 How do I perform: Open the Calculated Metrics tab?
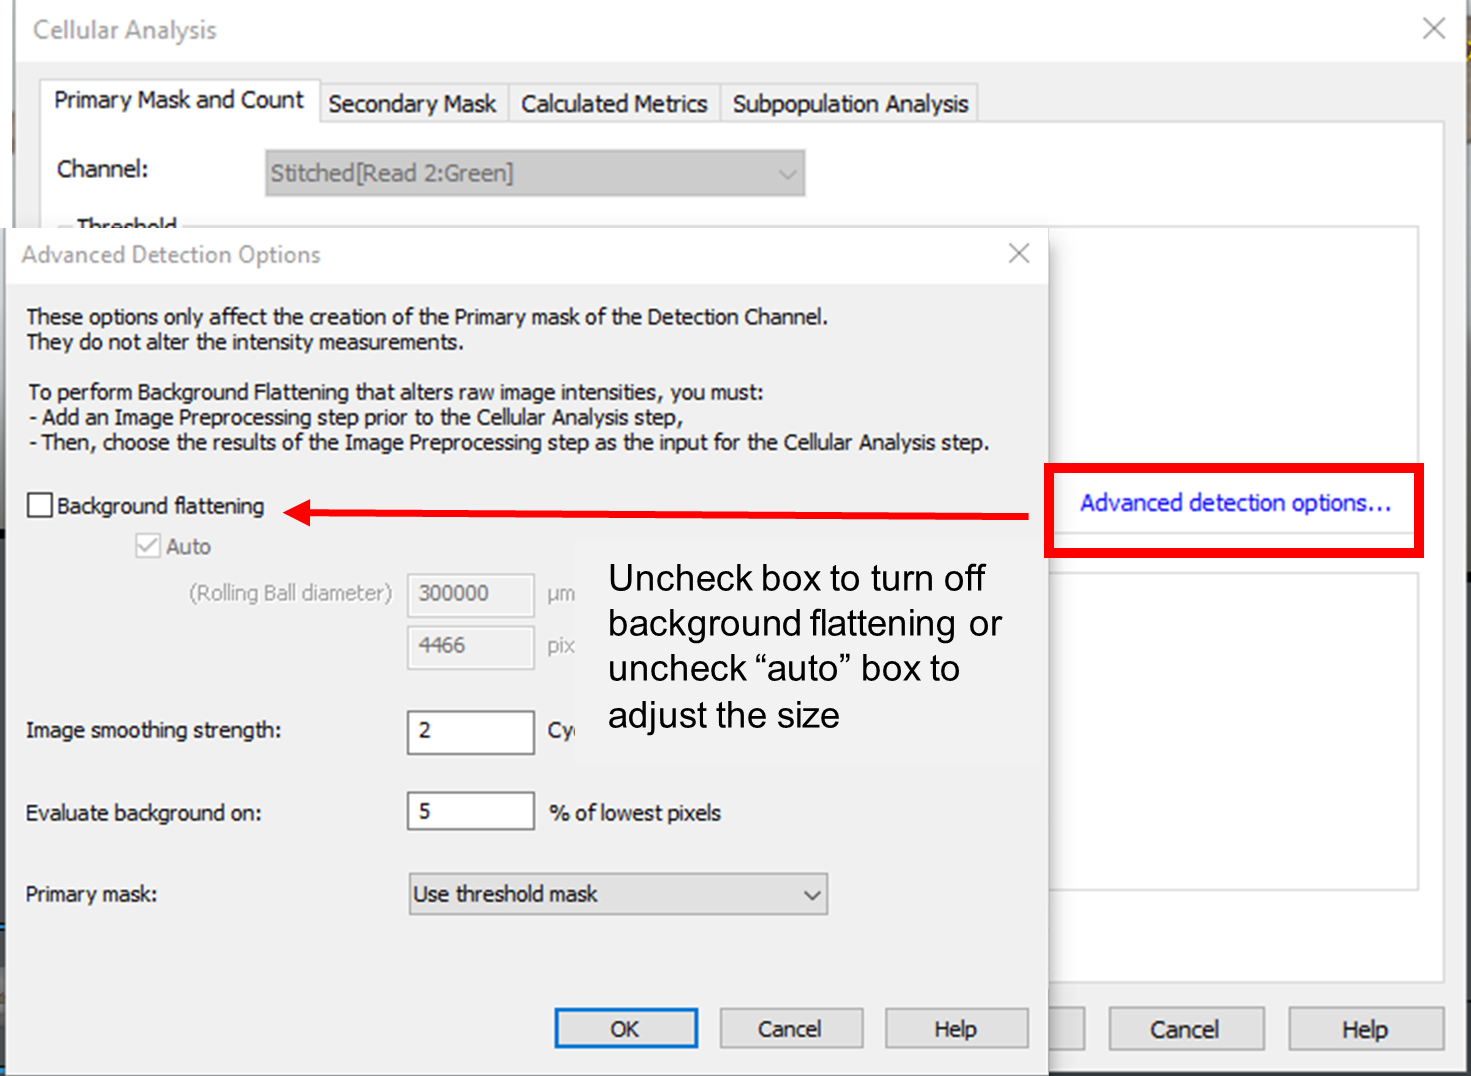click(614, 104)
